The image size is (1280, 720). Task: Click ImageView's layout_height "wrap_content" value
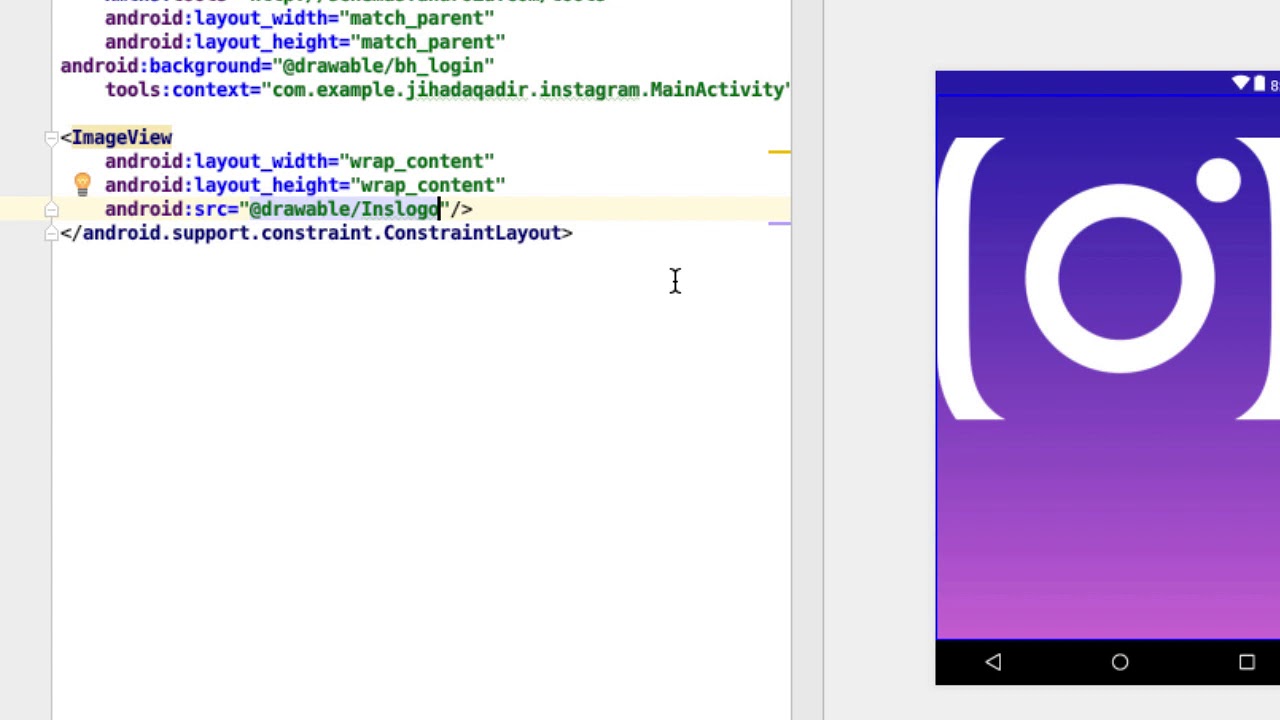point(427,185)
